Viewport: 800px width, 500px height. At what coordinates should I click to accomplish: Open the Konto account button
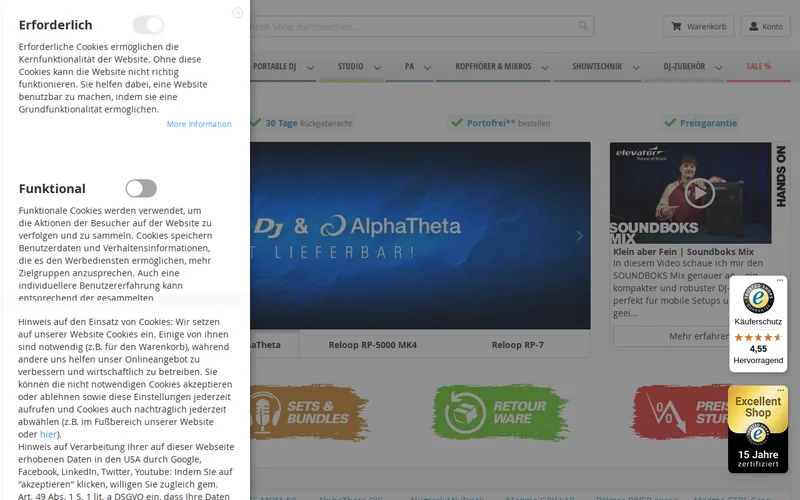[x=765, y=27]
